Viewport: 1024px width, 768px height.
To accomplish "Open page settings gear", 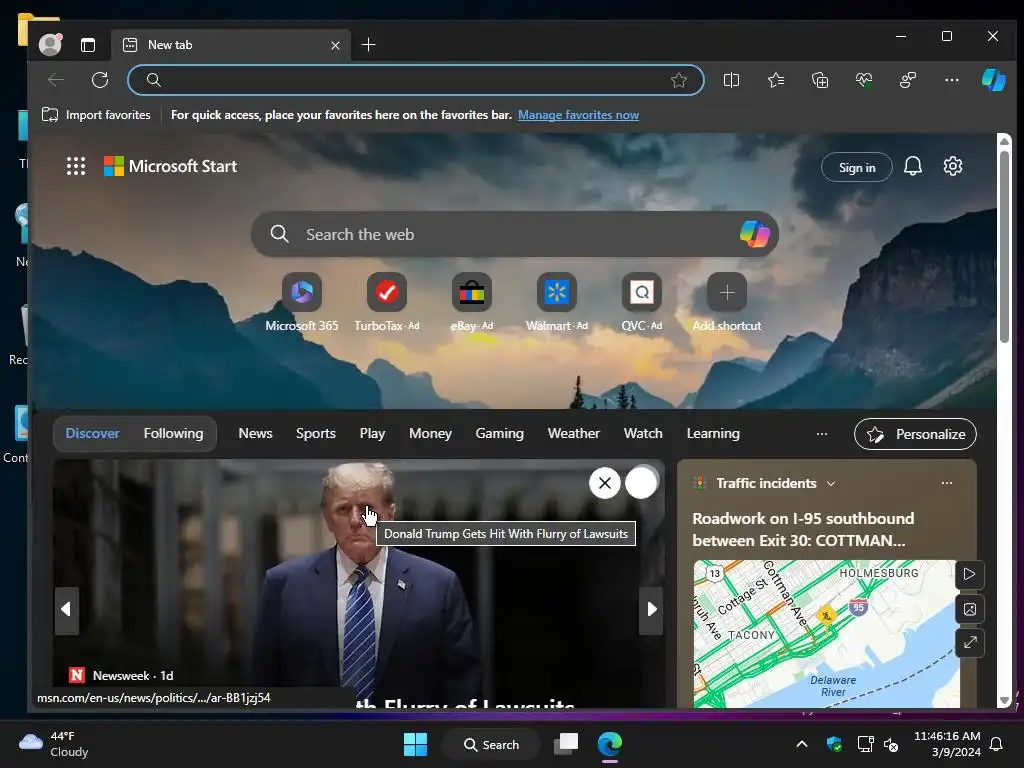I will pos(953,167).
